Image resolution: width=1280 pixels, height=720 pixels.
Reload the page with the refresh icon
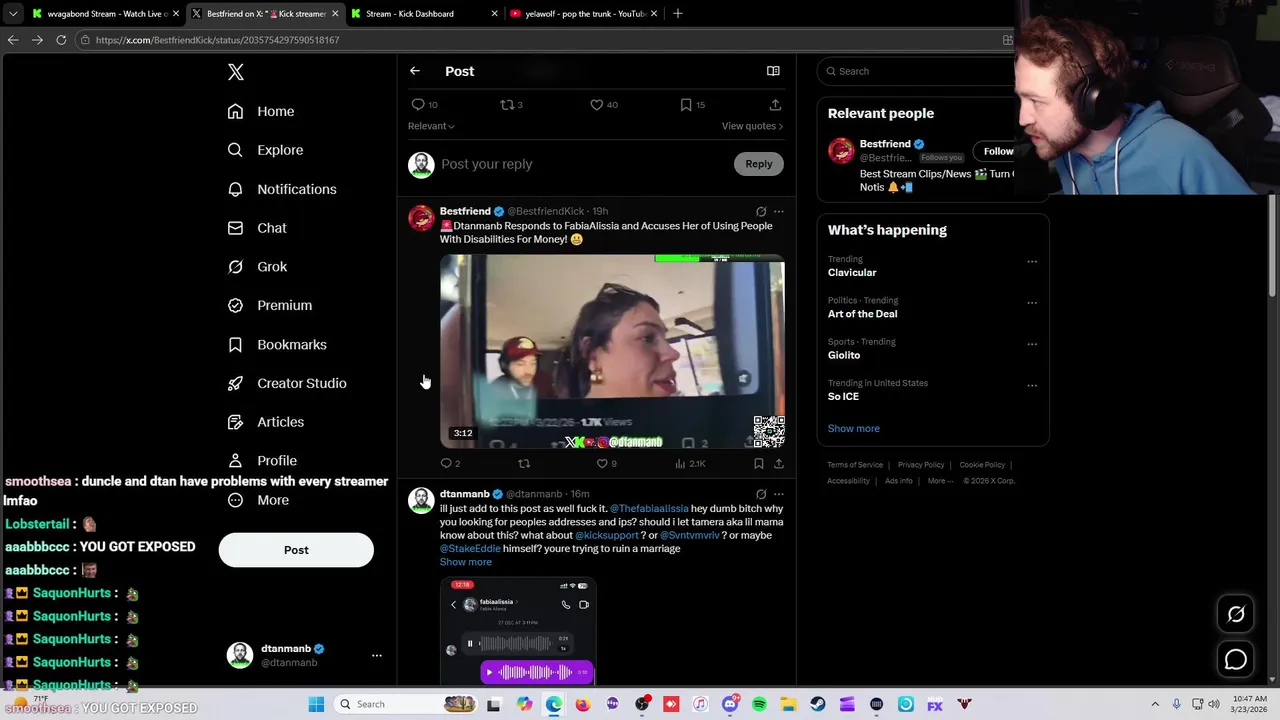tap(61, 40)
